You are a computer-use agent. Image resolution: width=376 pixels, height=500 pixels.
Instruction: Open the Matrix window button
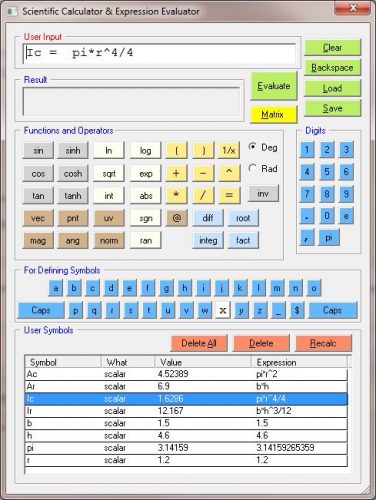point(273,115)
